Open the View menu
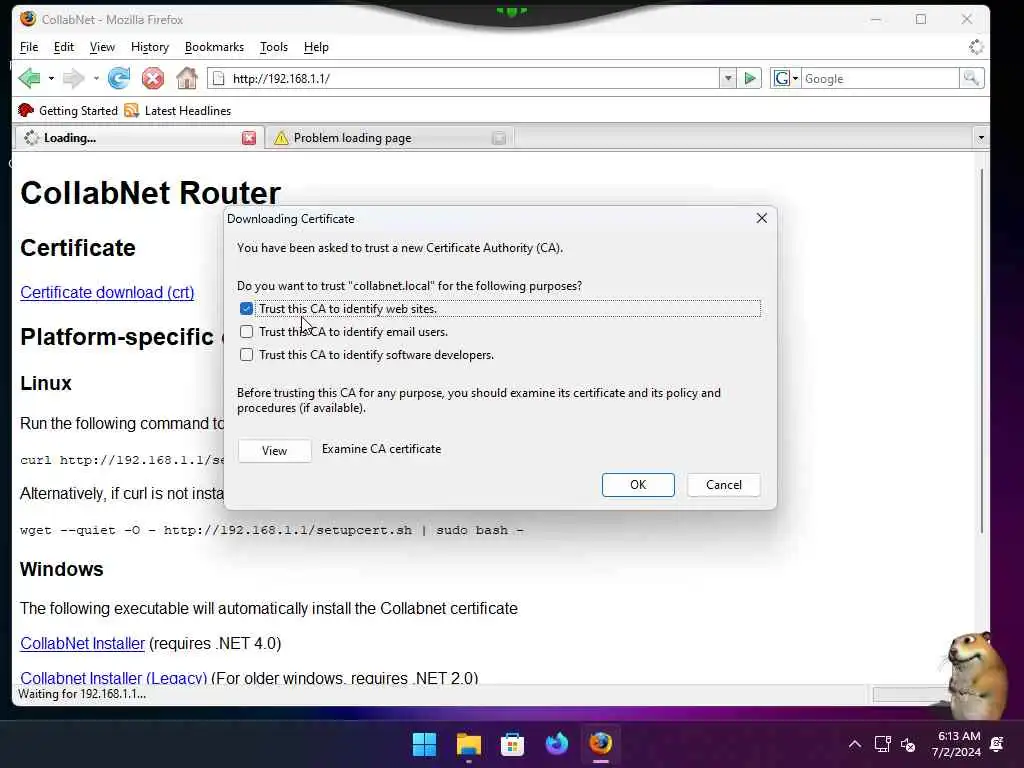This screenshot has height=768, width=1024. (102, 47)
